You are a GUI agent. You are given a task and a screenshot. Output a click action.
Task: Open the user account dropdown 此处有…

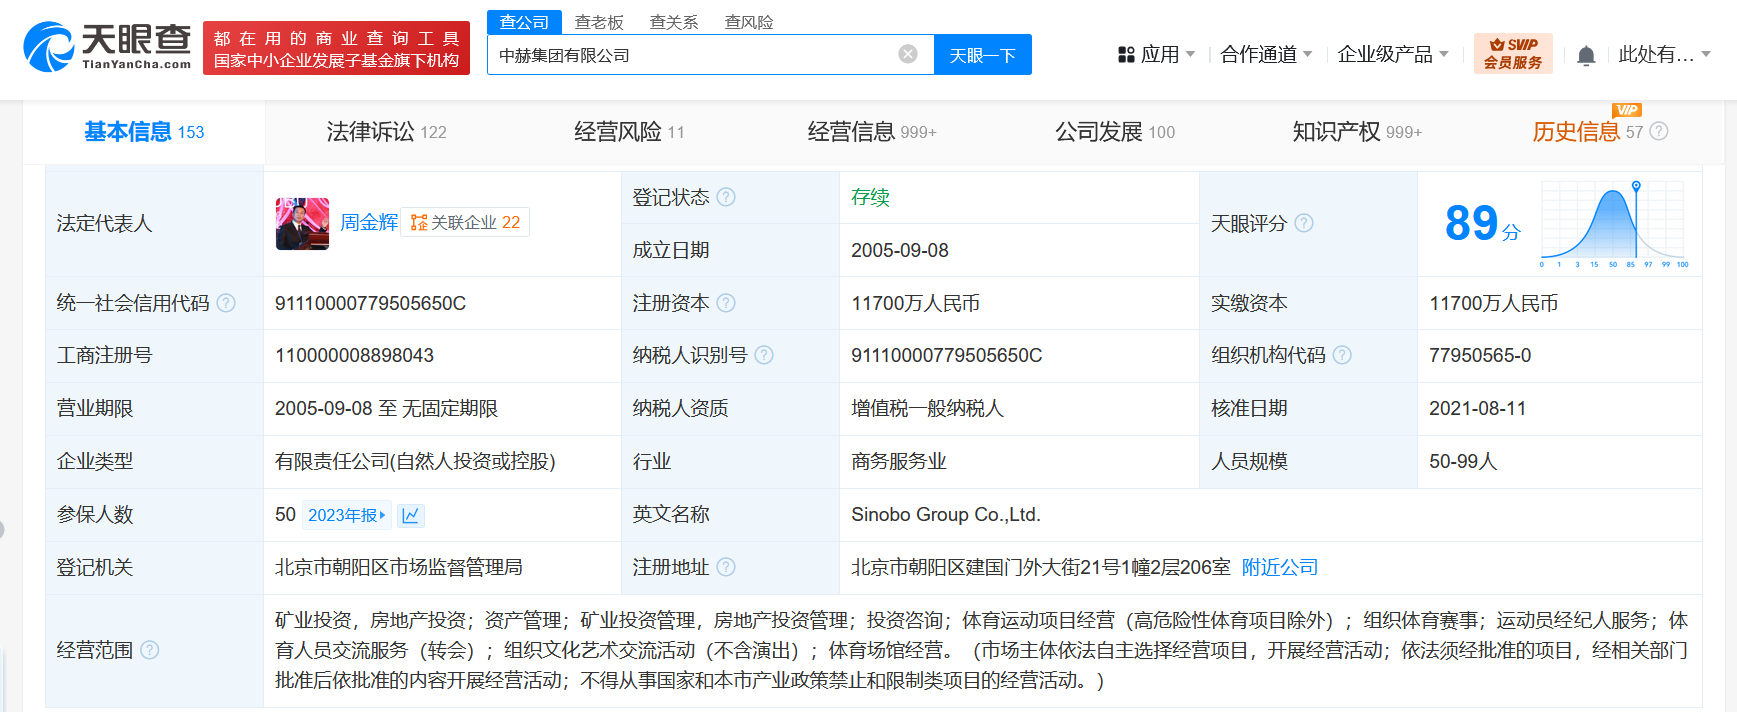click(1665, 55)
